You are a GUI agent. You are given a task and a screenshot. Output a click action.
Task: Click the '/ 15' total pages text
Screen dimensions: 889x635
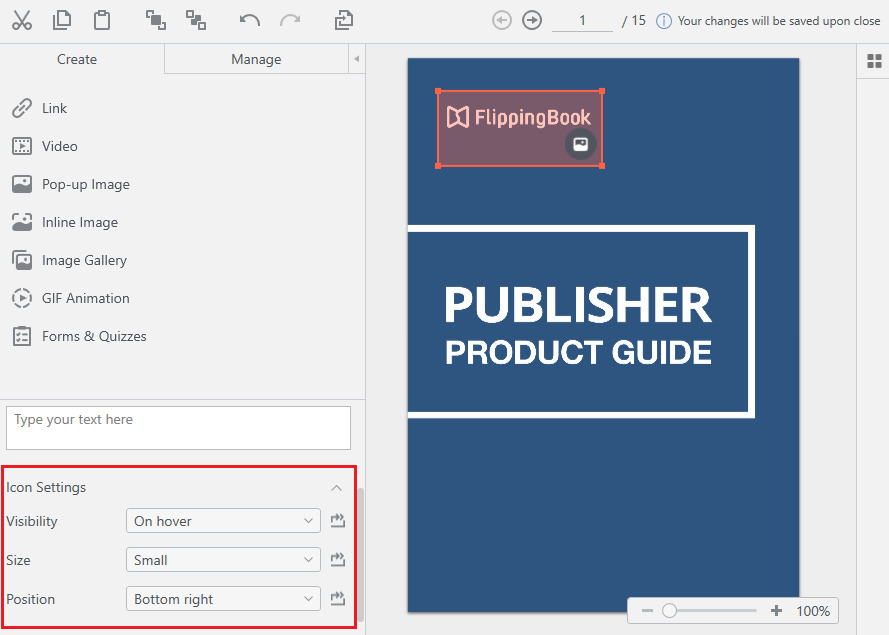coord(634,21)
